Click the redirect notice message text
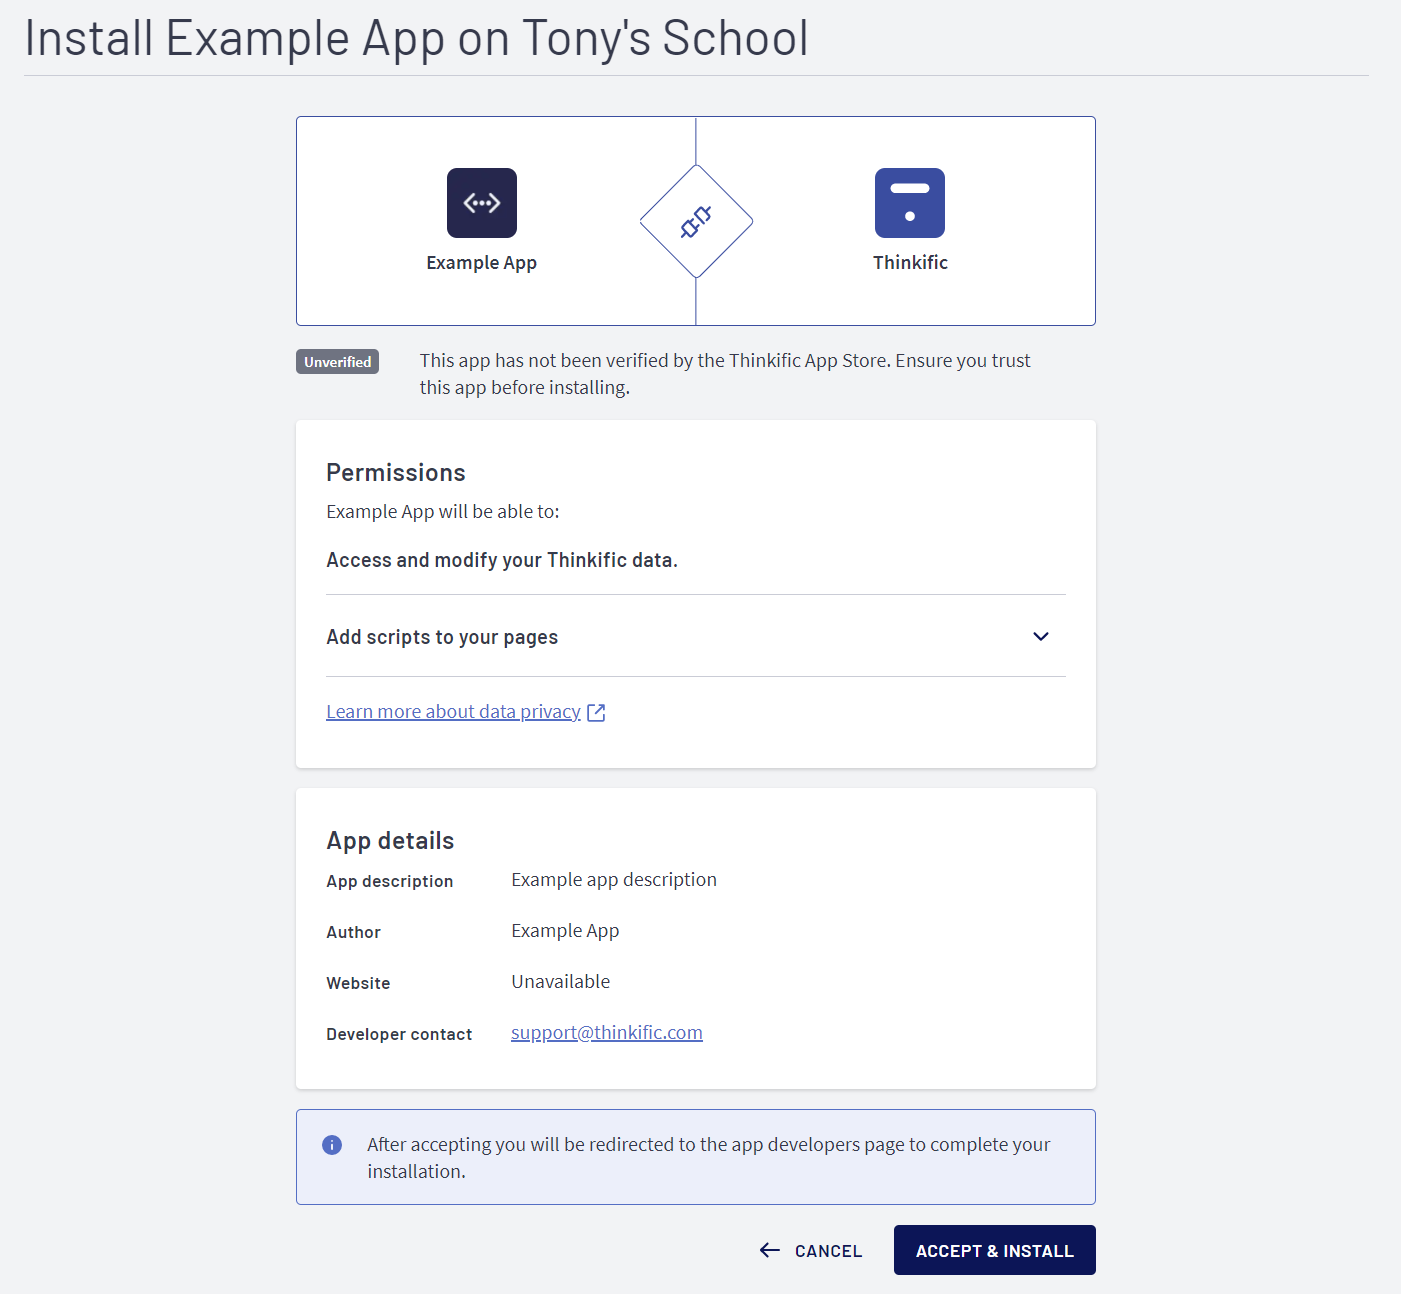The image size is (1401, 1294). tap(709, 1158)
